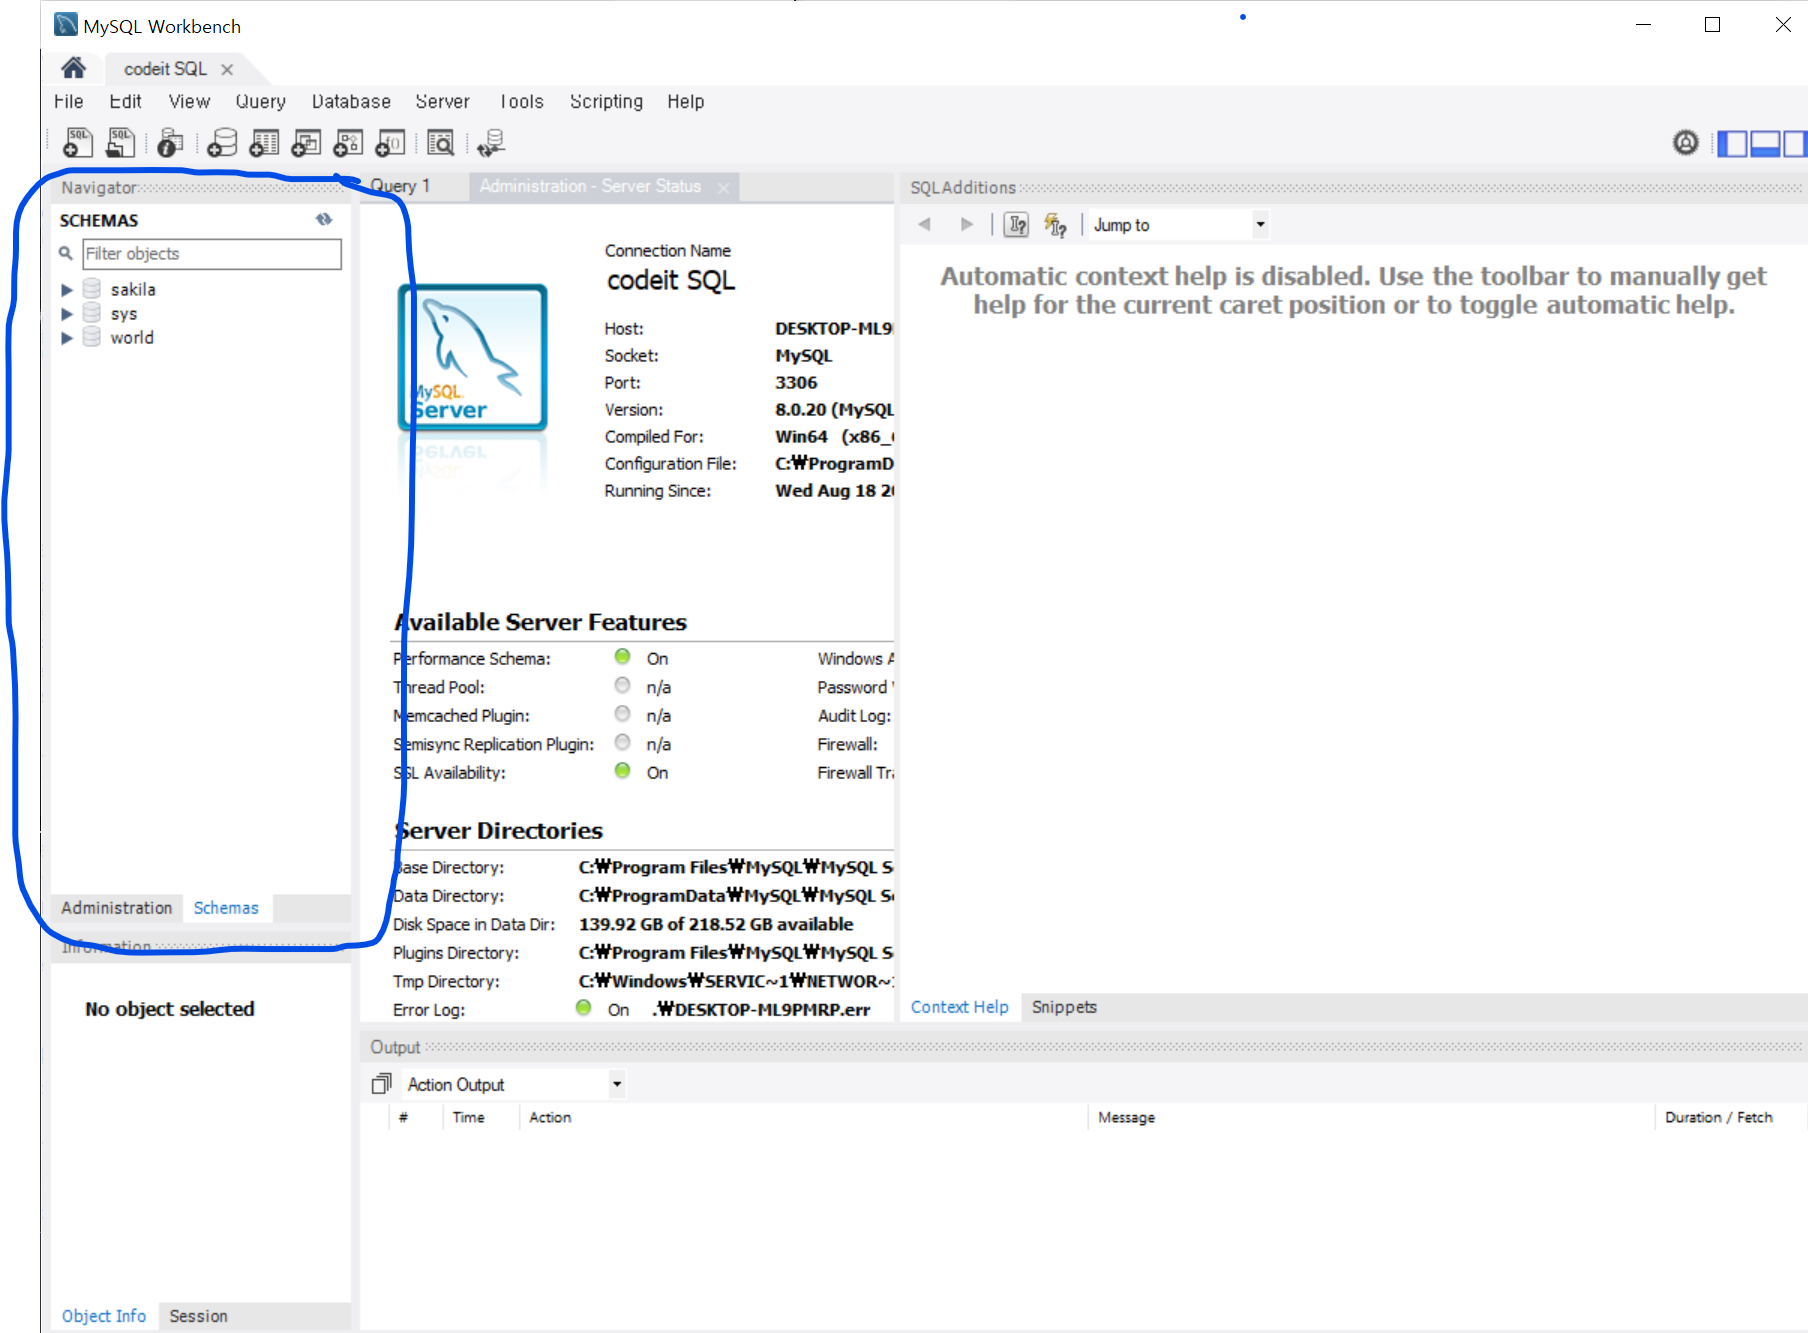
Task: Open the Query menu
Action: 261,101
